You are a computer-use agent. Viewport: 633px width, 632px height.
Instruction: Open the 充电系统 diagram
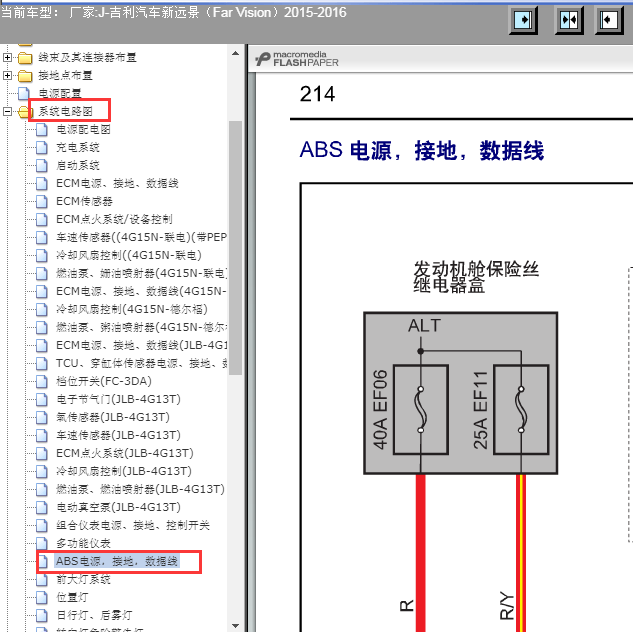coord(78,147)
